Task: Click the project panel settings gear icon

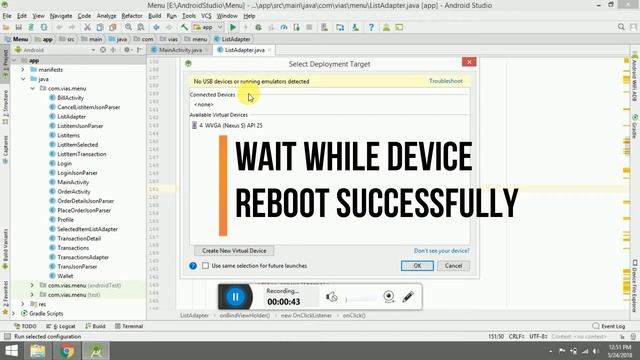Action: [127, 50]
